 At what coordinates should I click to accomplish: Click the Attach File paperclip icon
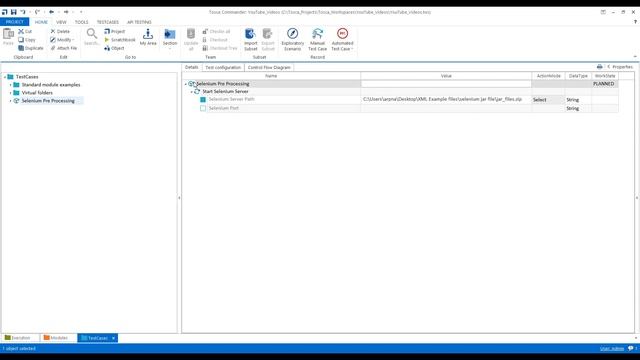(x=53, y=48)
